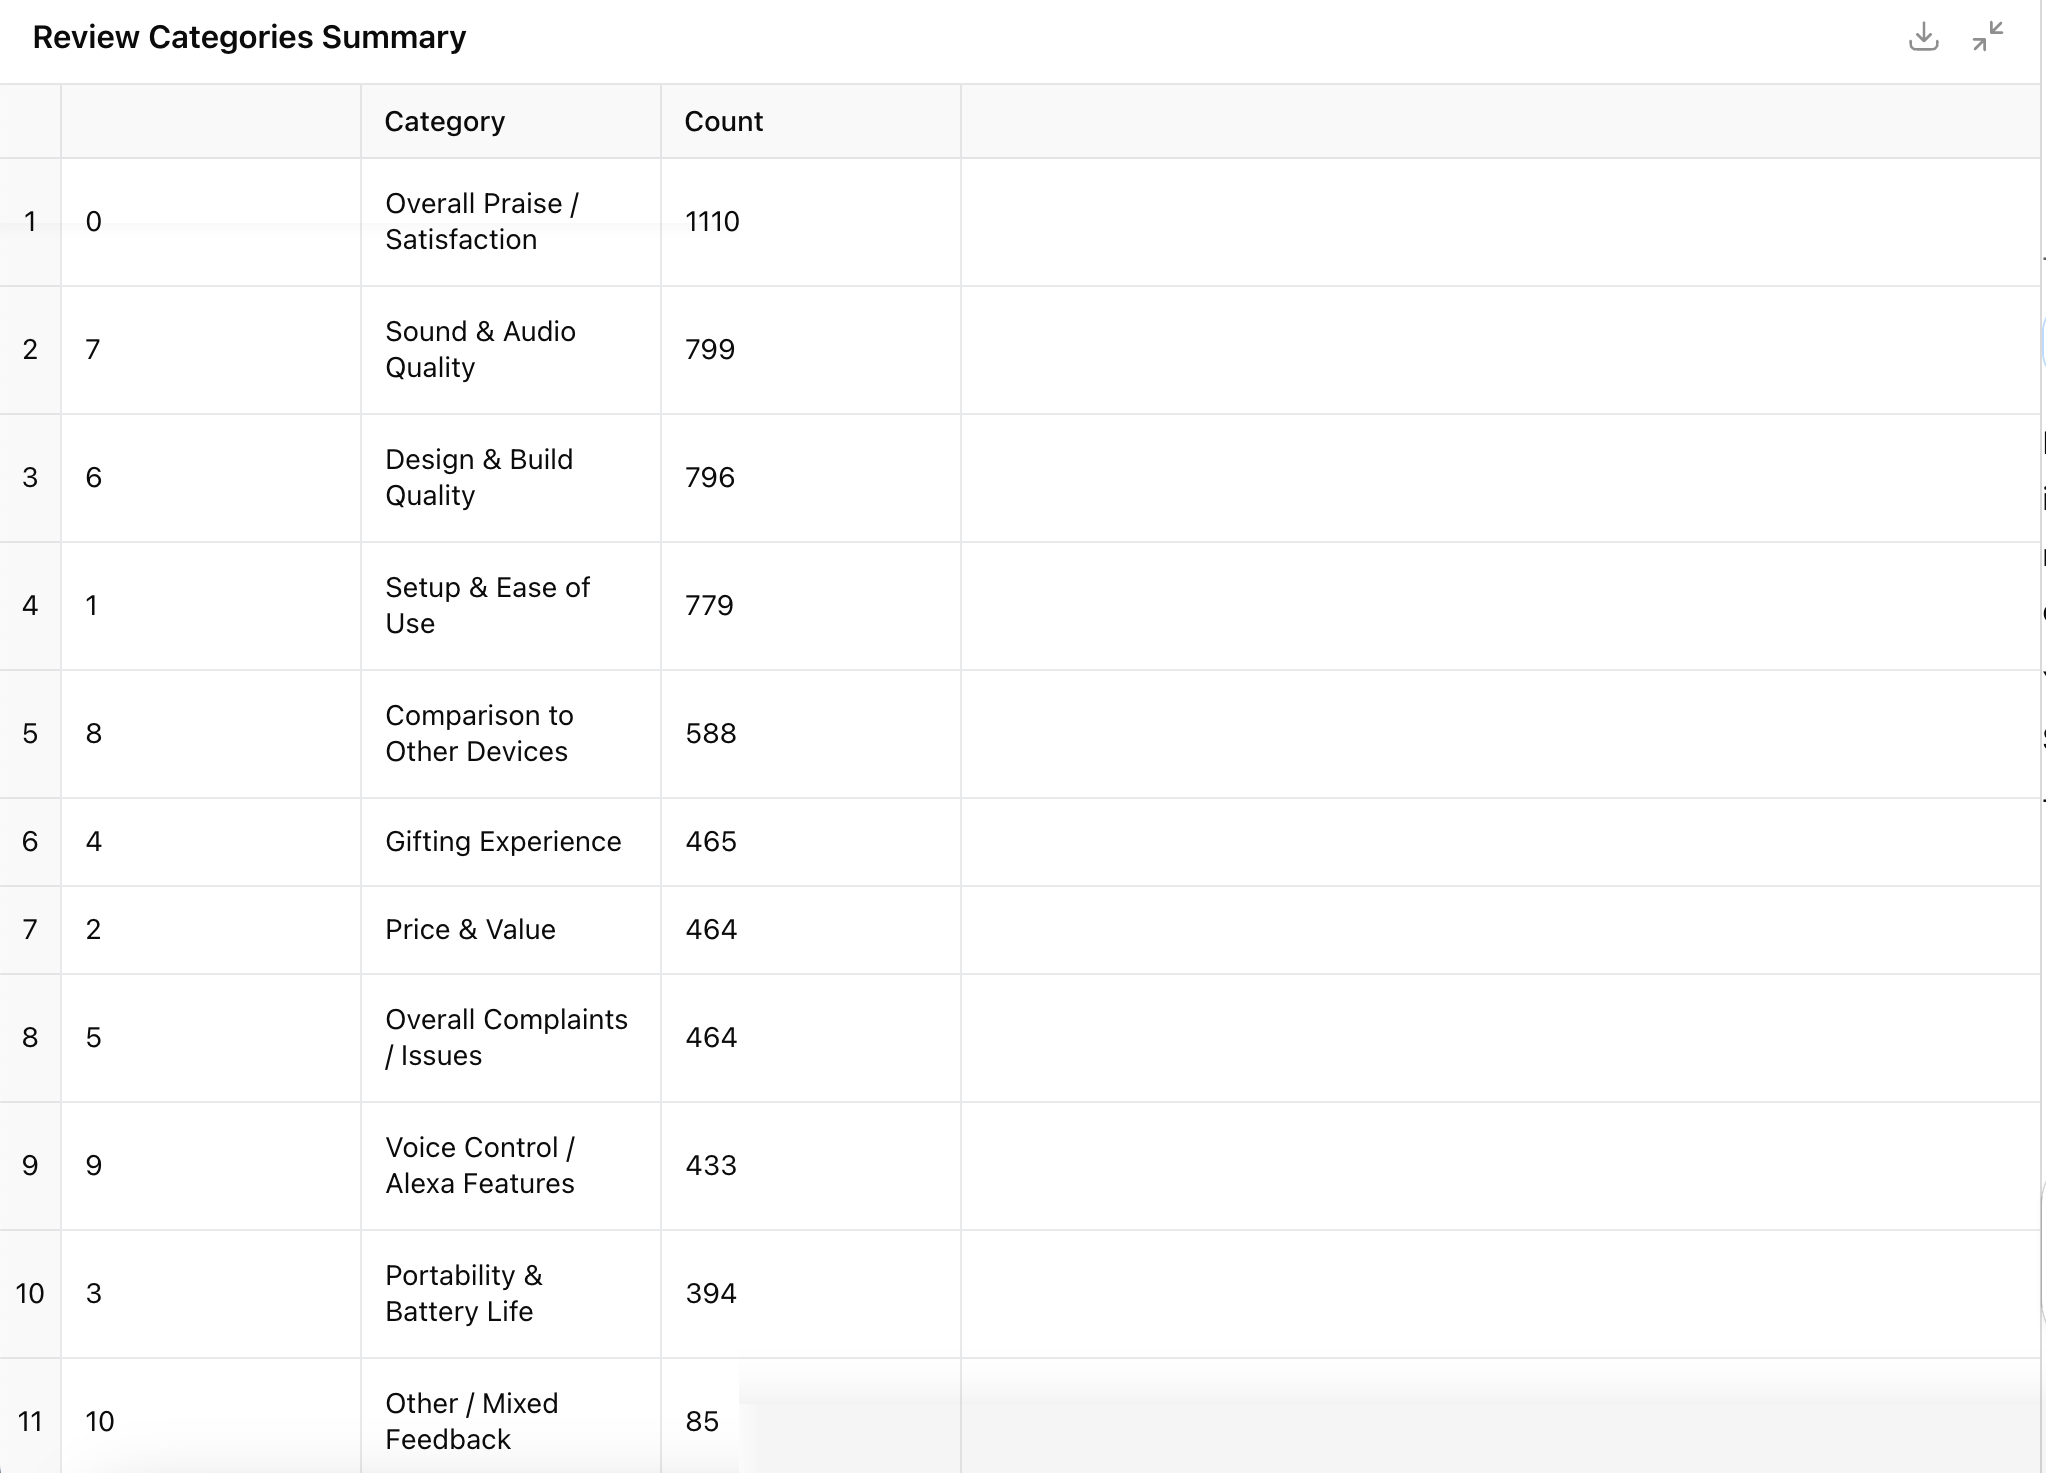Viewport: 2046px width, 1473px height.
Task: Click the Count column header
Action: coord(723,121)
